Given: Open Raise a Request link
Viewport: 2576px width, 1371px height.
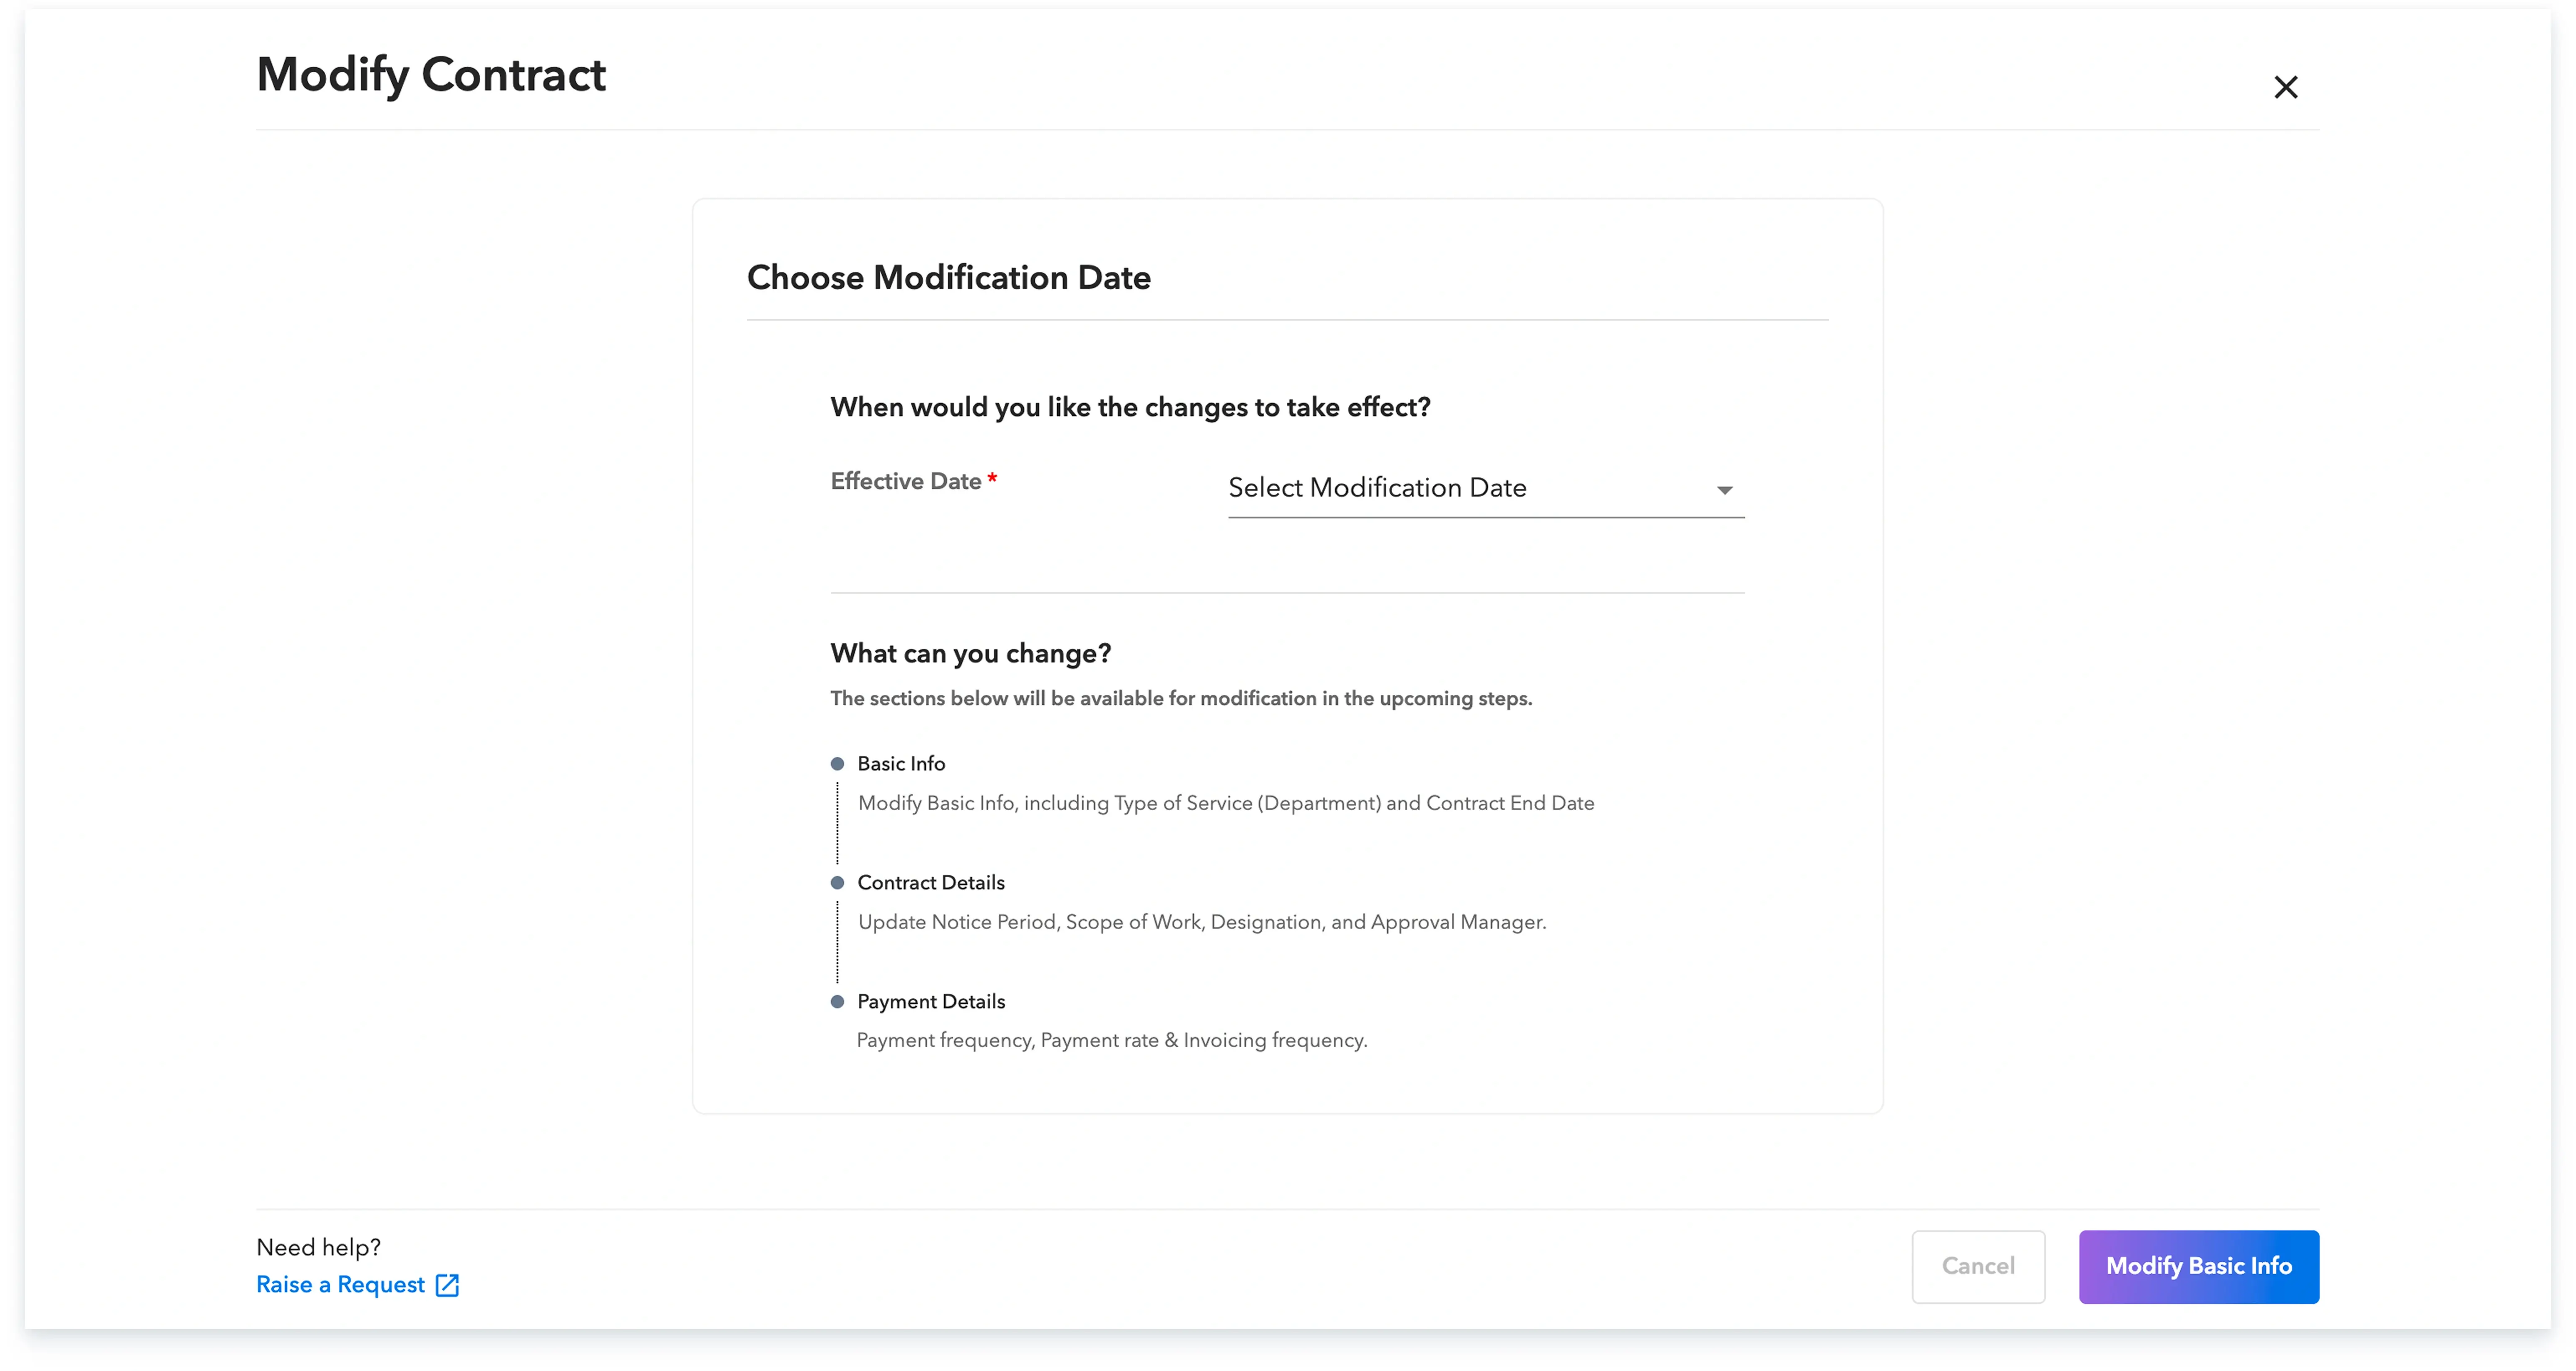Looking at the screenshot, I should (340, 1285).
